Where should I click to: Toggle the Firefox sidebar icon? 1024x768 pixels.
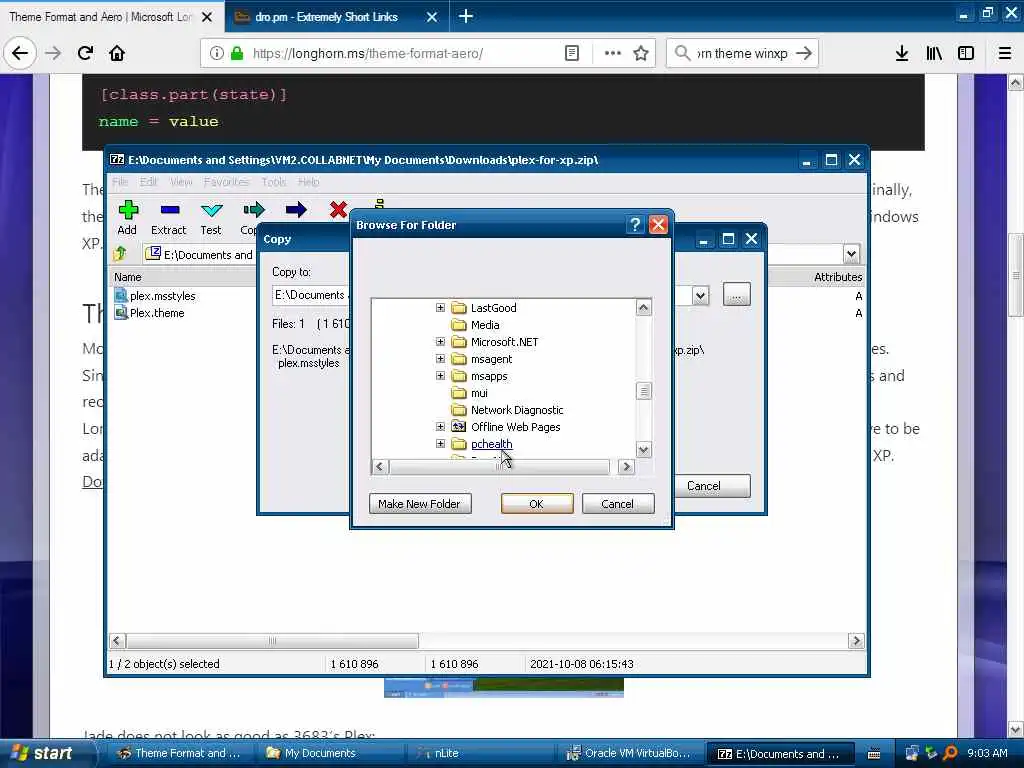(966, 53)
